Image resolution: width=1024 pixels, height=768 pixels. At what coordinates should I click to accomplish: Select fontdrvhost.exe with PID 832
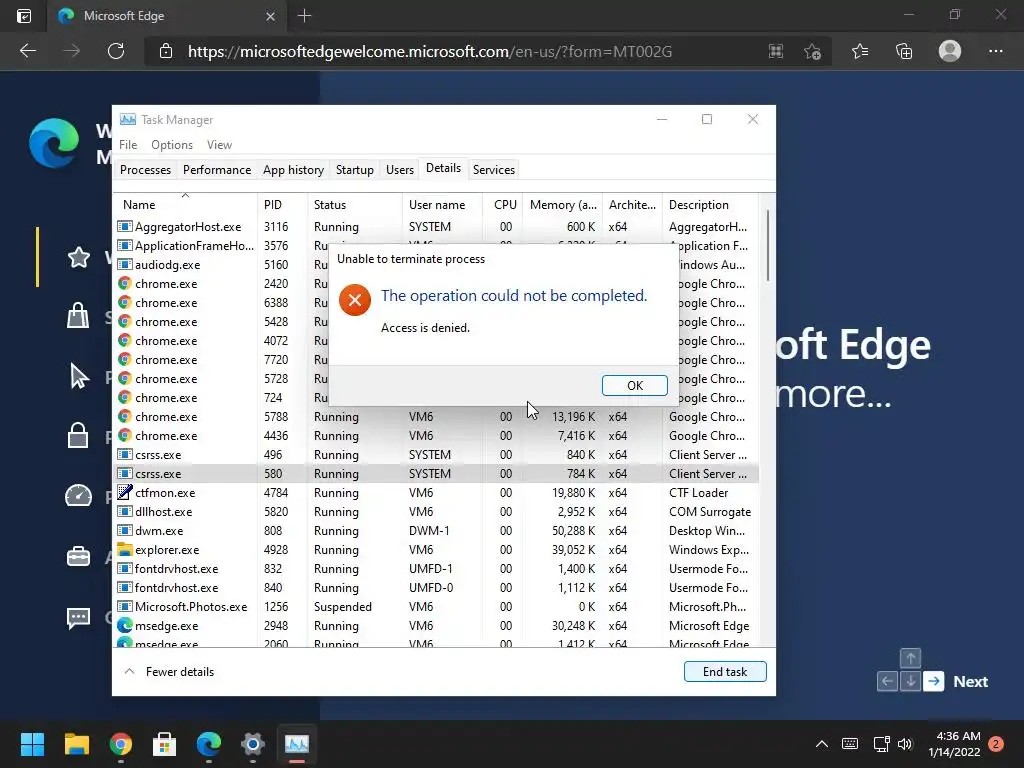click(x=436, y=568)
